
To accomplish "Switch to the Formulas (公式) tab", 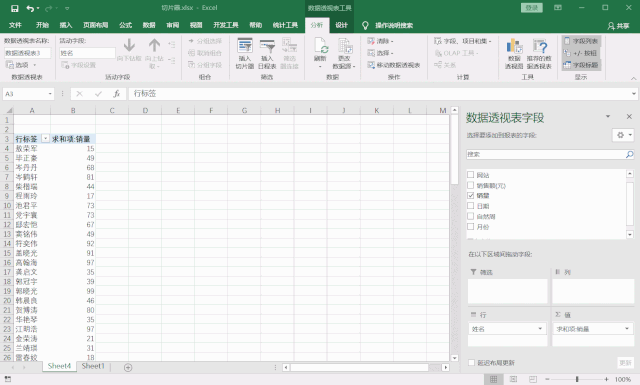I will (x=125, y=25).
